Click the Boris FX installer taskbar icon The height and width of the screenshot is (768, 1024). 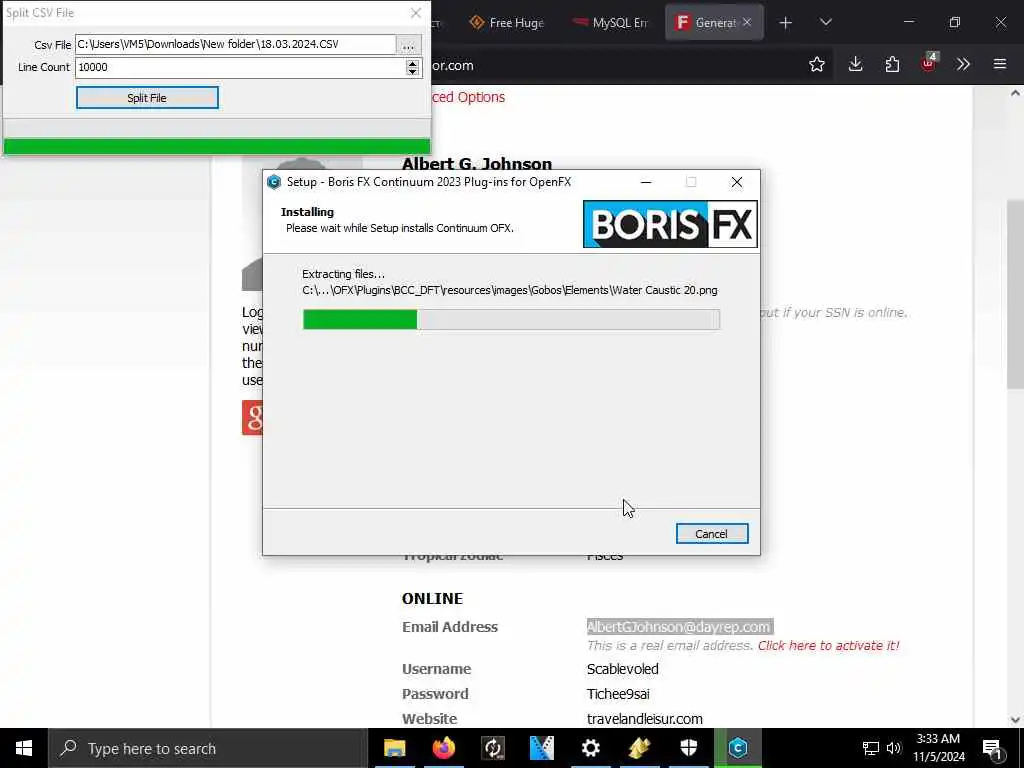point(738,748)
